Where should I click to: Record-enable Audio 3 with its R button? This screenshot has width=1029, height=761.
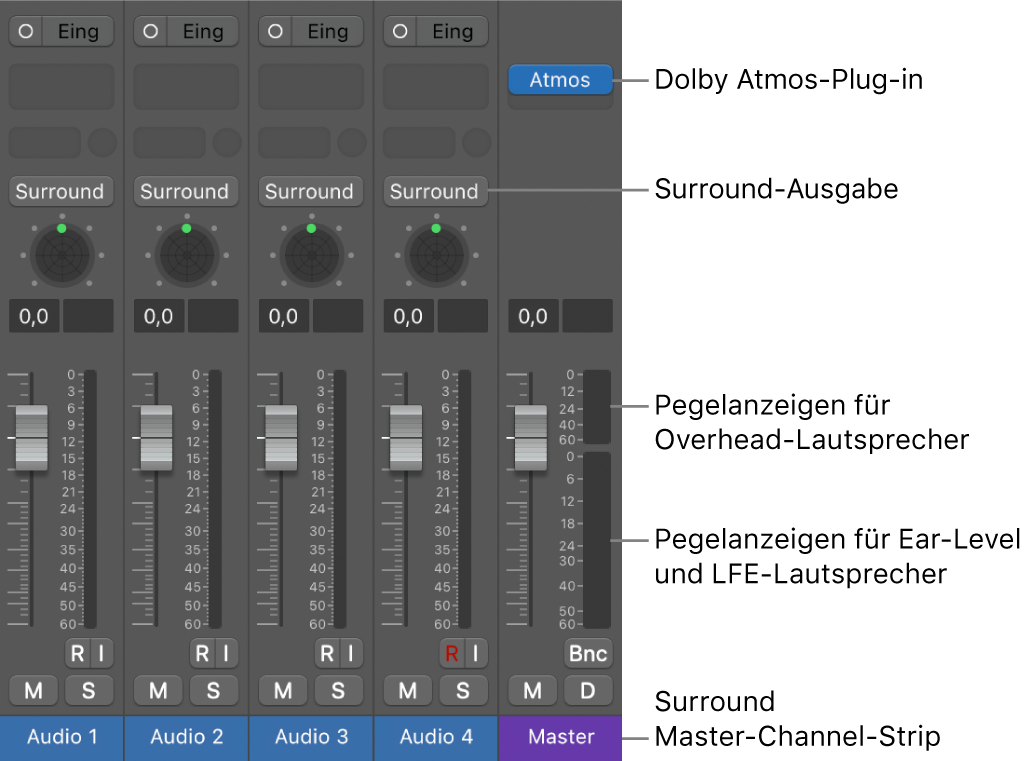tap(325, 653)
